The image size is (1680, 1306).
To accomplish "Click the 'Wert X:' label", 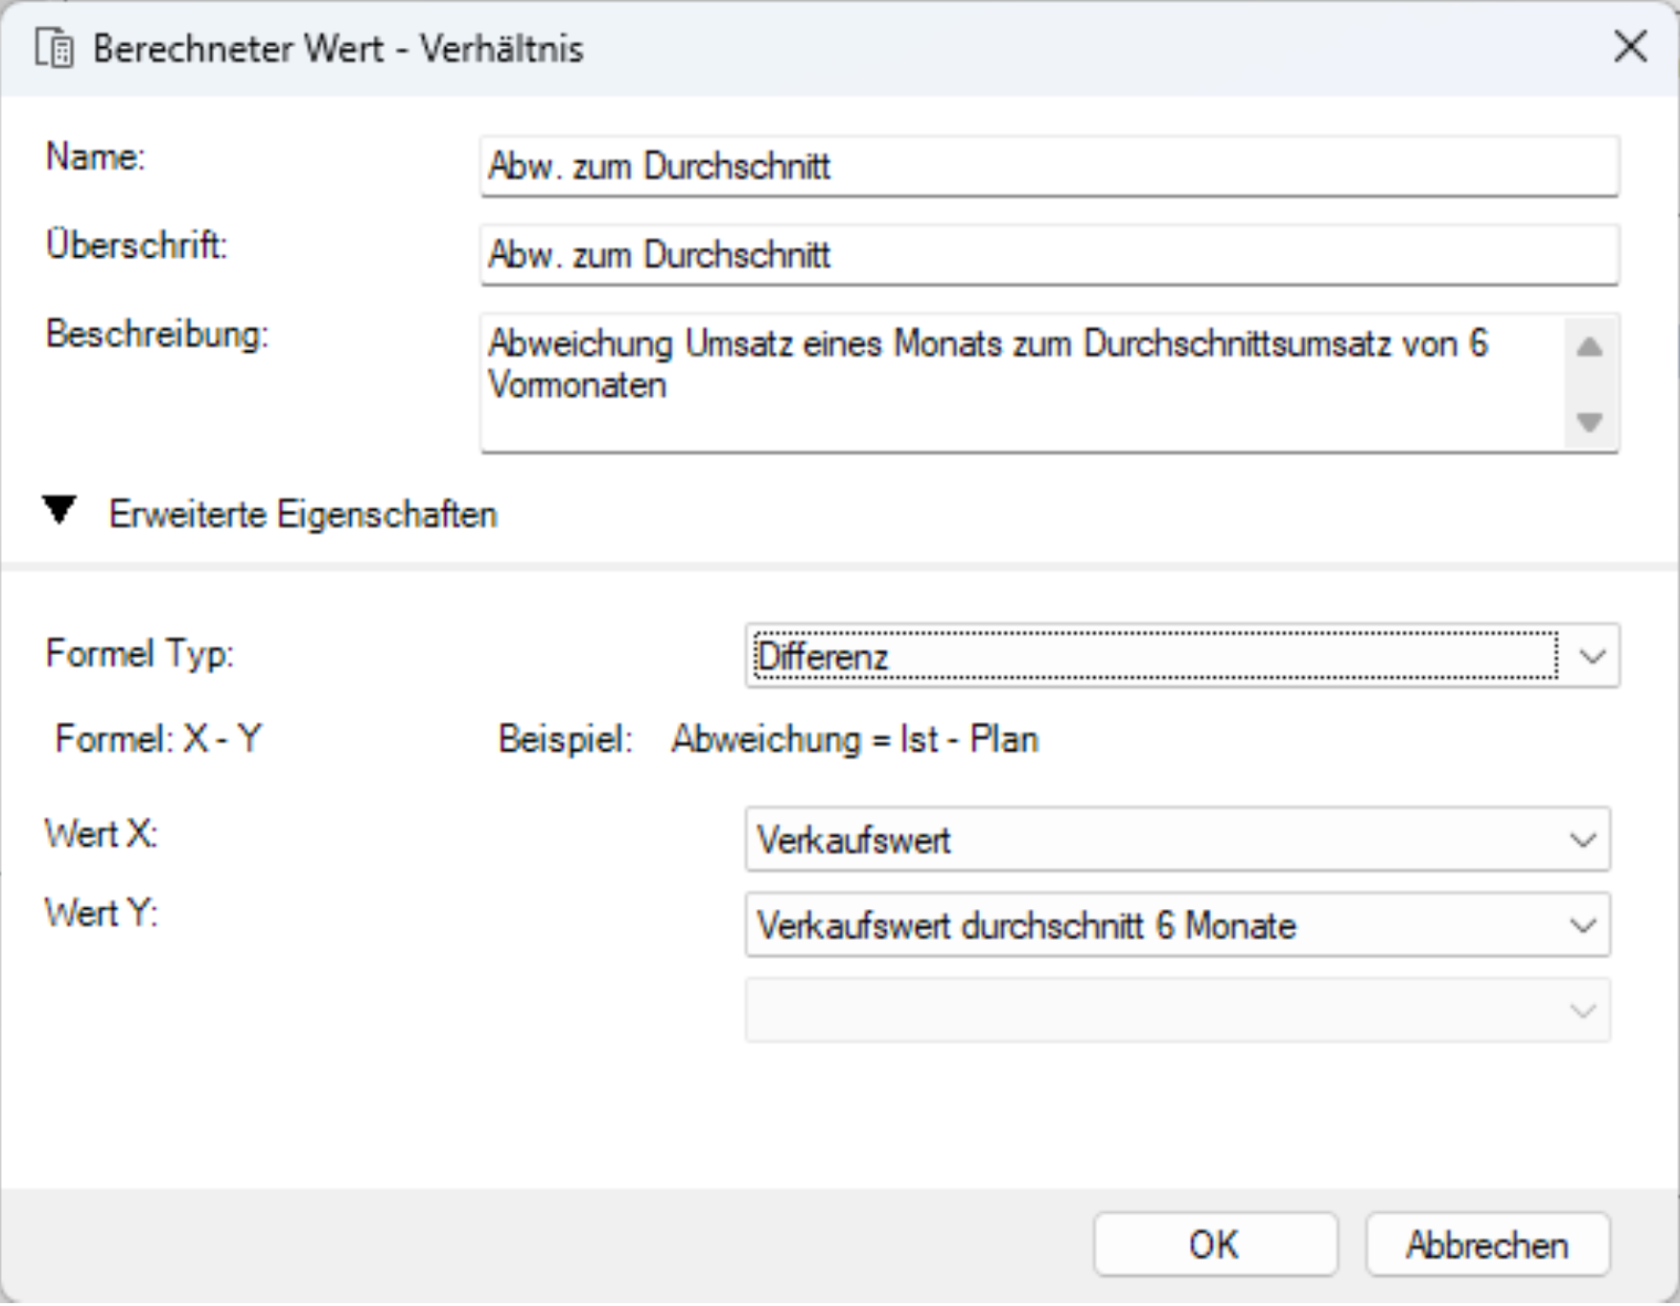I will tap(101, 833).
